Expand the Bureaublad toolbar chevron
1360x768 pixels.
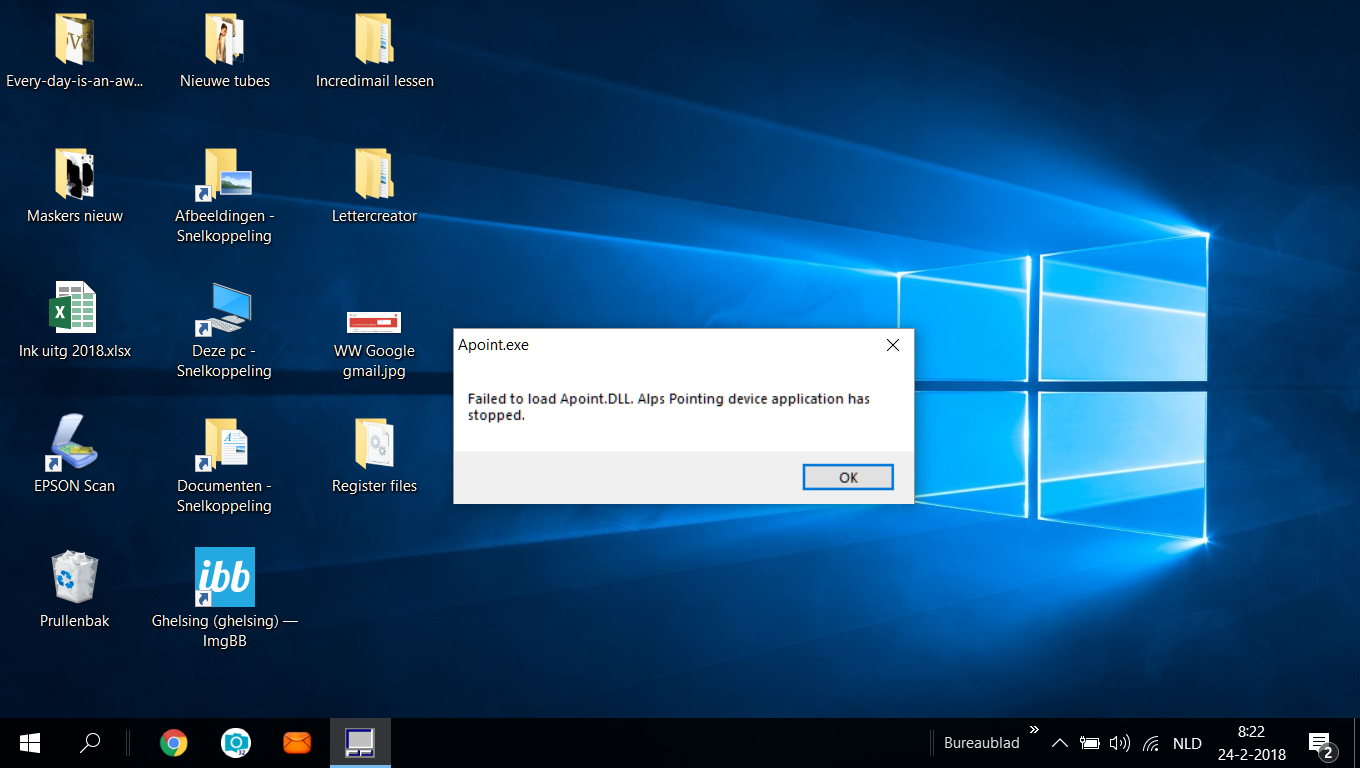[1034, 730]
